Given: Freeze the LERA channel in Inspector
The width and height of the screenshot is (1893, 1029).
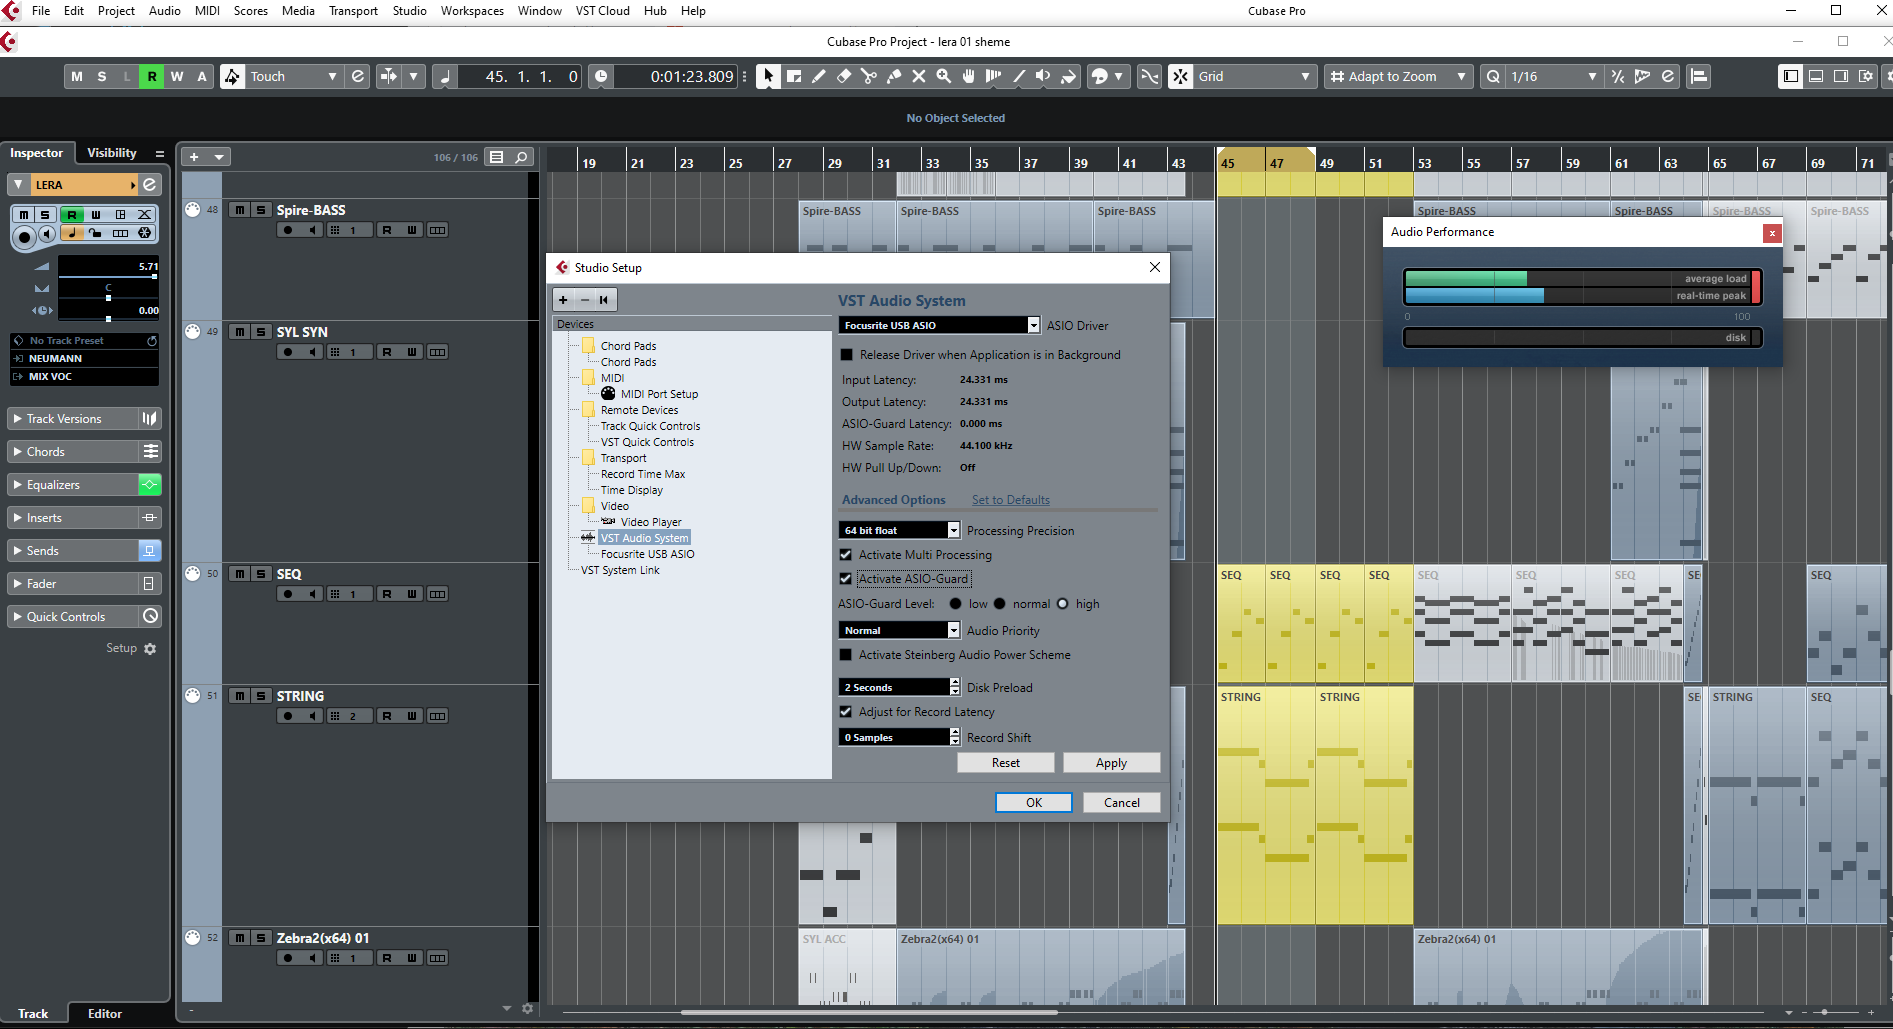Looking at the screenshot, I should pyautogui.click(x=145, y=233).
